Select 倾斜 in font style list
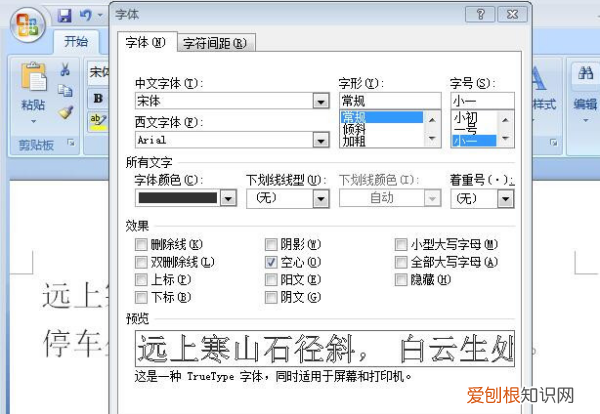 click(382, 129)
